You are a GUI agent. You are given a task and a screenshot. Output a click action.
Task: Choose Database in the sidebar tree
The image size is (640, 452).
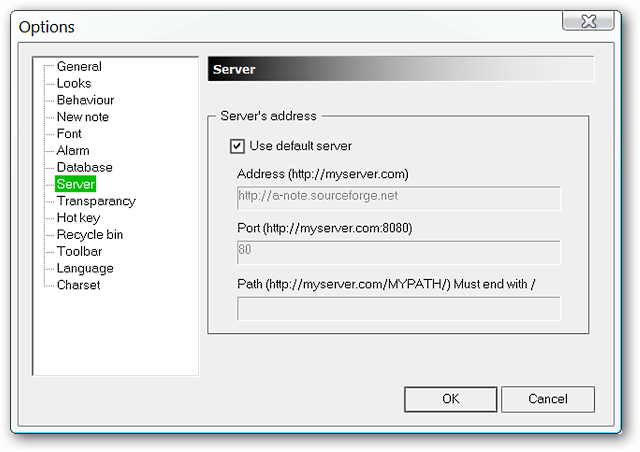(x=84, y=167)
